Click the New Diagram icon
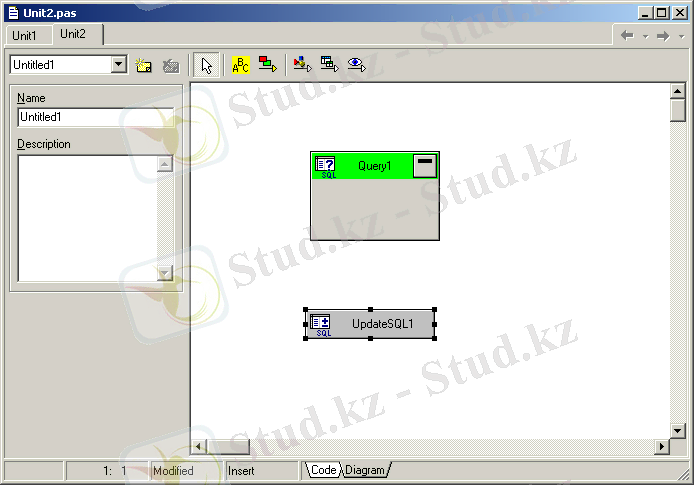 tap(143, 65)
